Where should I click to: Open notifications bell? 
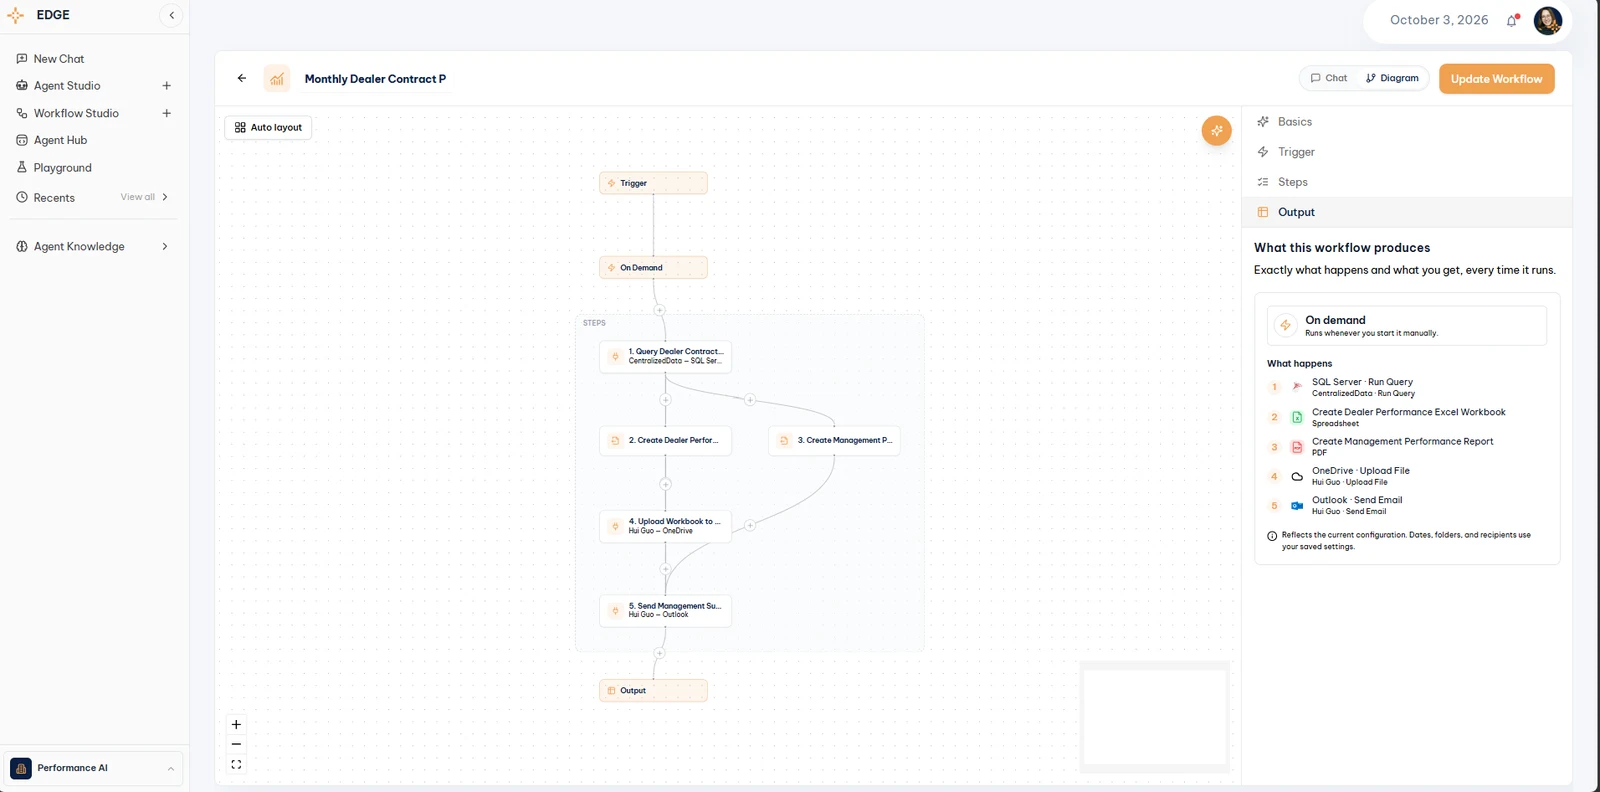coord(1512,20)
